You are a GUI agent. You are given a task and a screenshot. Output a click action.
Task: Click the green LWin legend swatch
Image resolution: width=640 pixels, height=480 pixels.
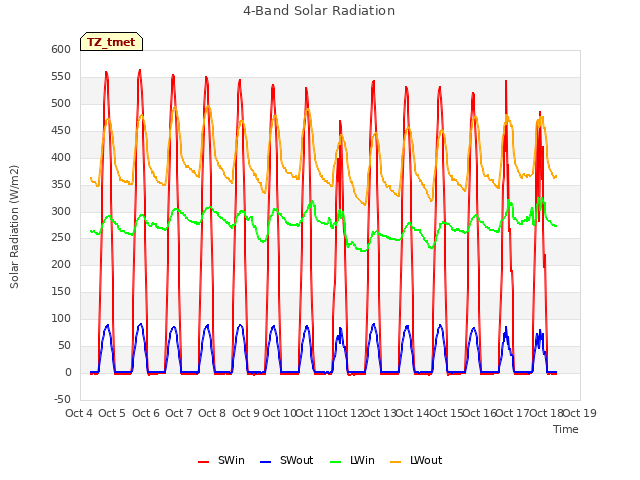point(336,462)
